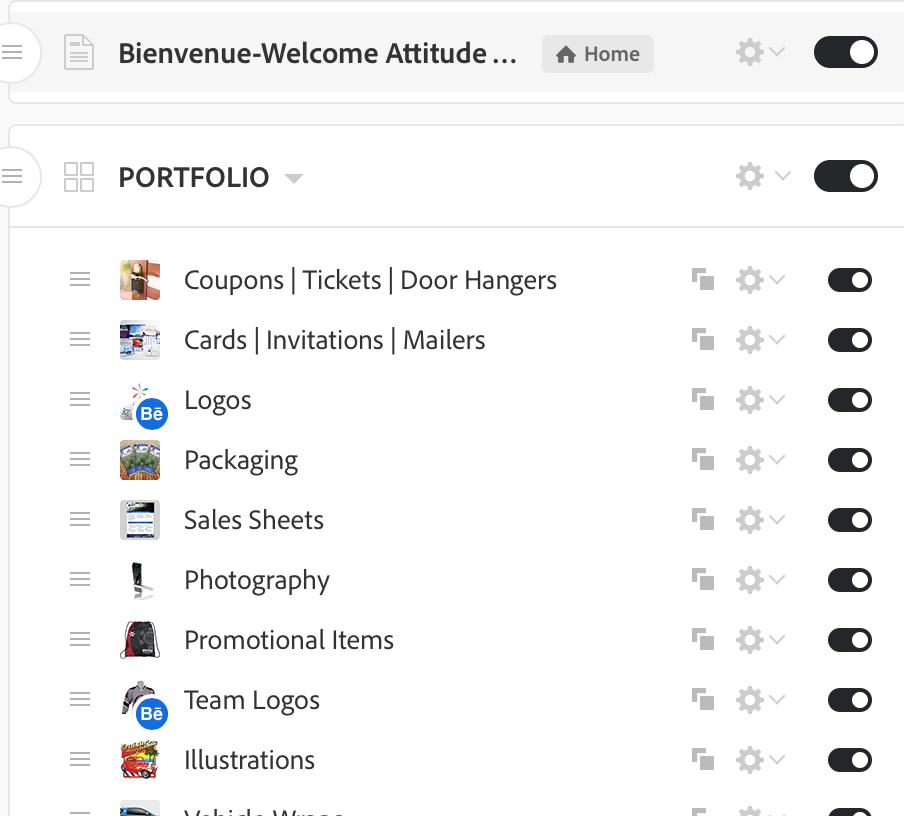The image size is (904, 816).
Task: Click the PORTFOLIO grid icon
Action: [x=79, y=178]
